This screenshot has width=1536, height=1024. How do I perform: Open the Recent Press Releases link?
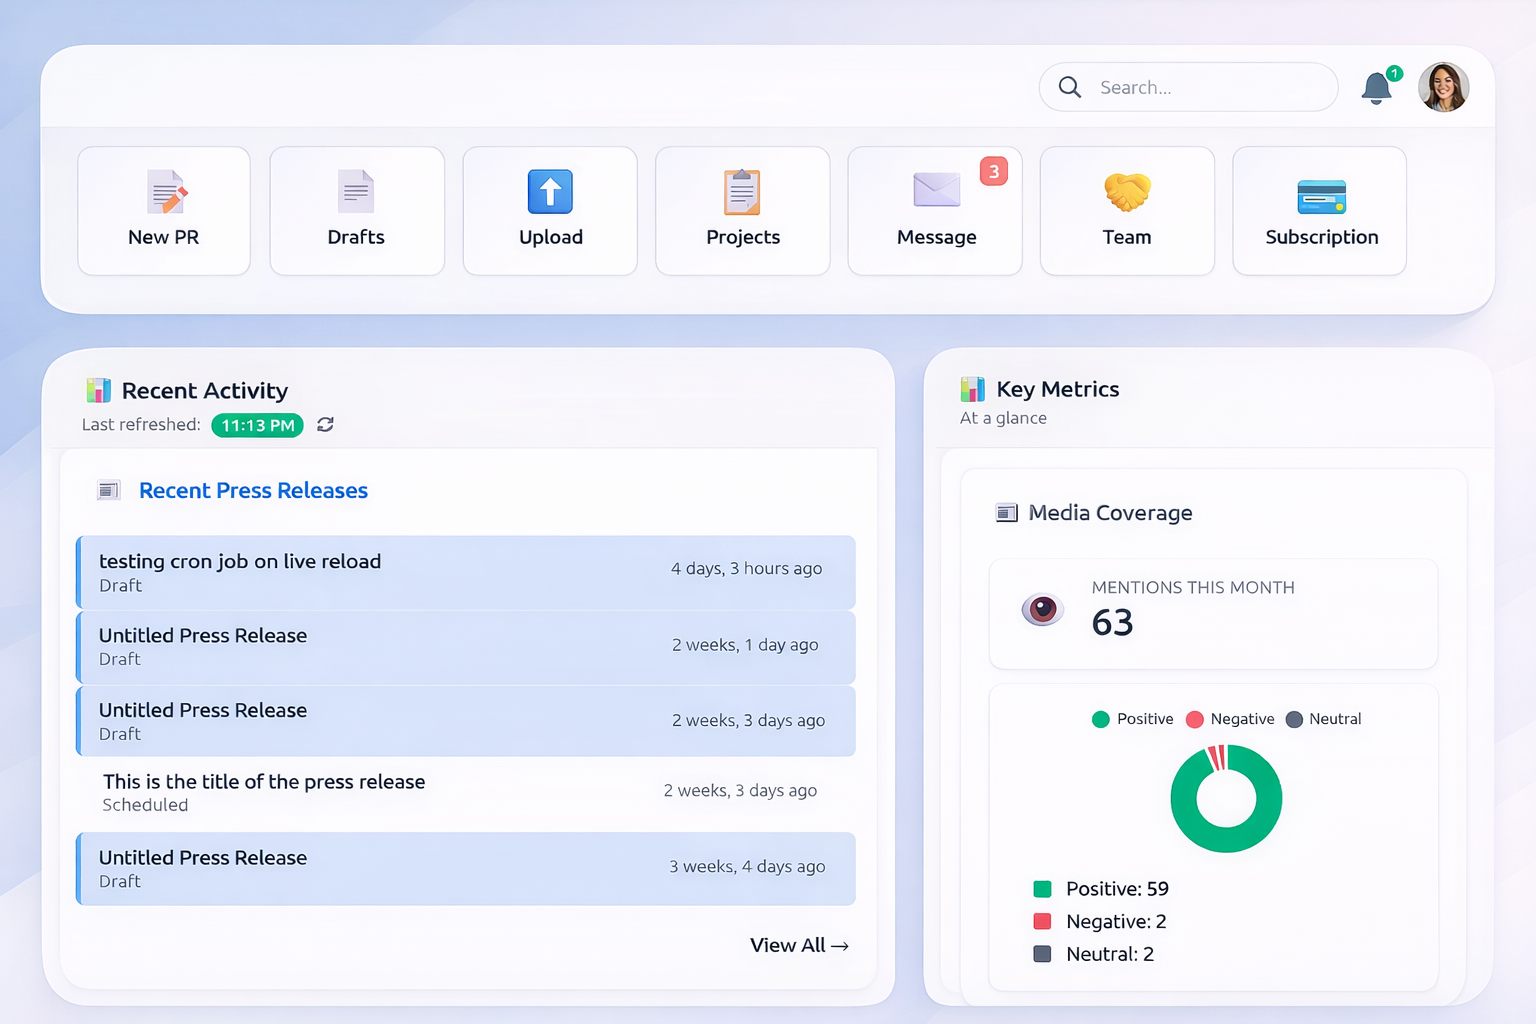point(253,491)
